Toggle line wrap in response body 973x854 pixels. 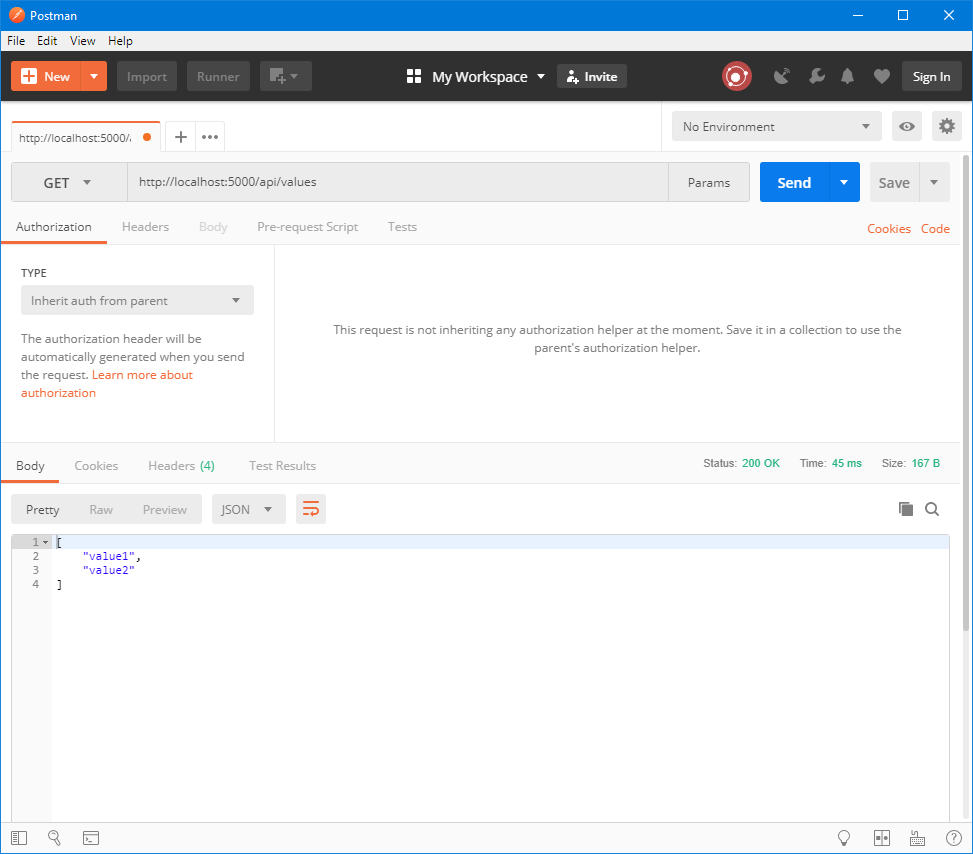click(310, 509)
